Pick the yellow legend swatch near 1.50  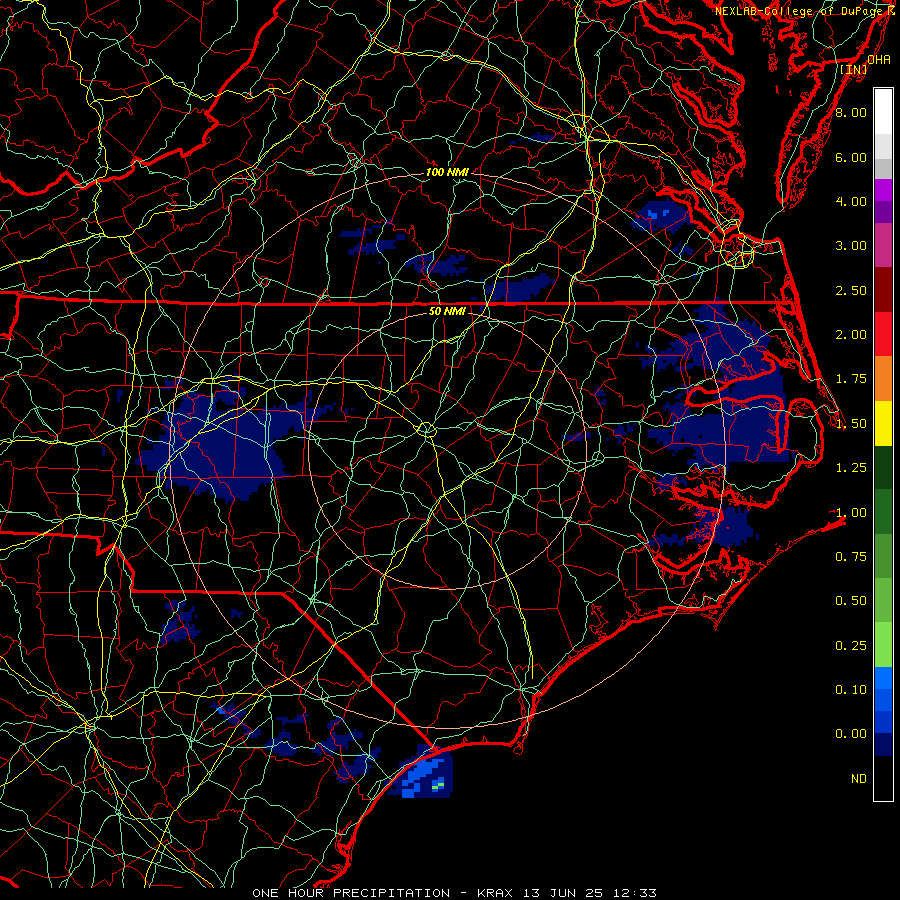click(883, 424)
